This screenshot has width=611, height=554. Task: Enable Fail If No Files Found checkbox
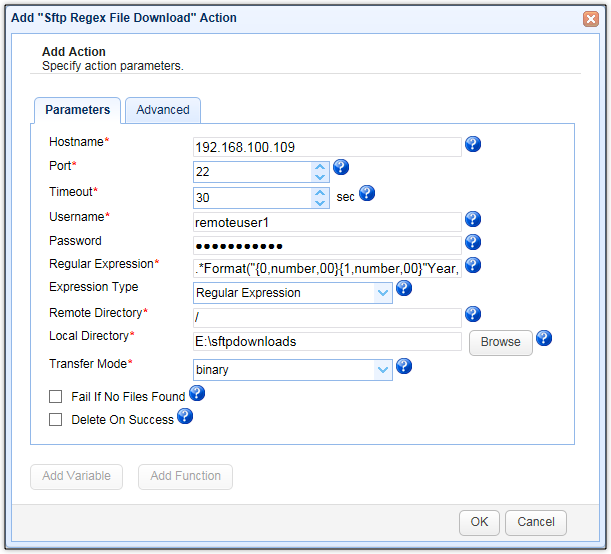56,397
